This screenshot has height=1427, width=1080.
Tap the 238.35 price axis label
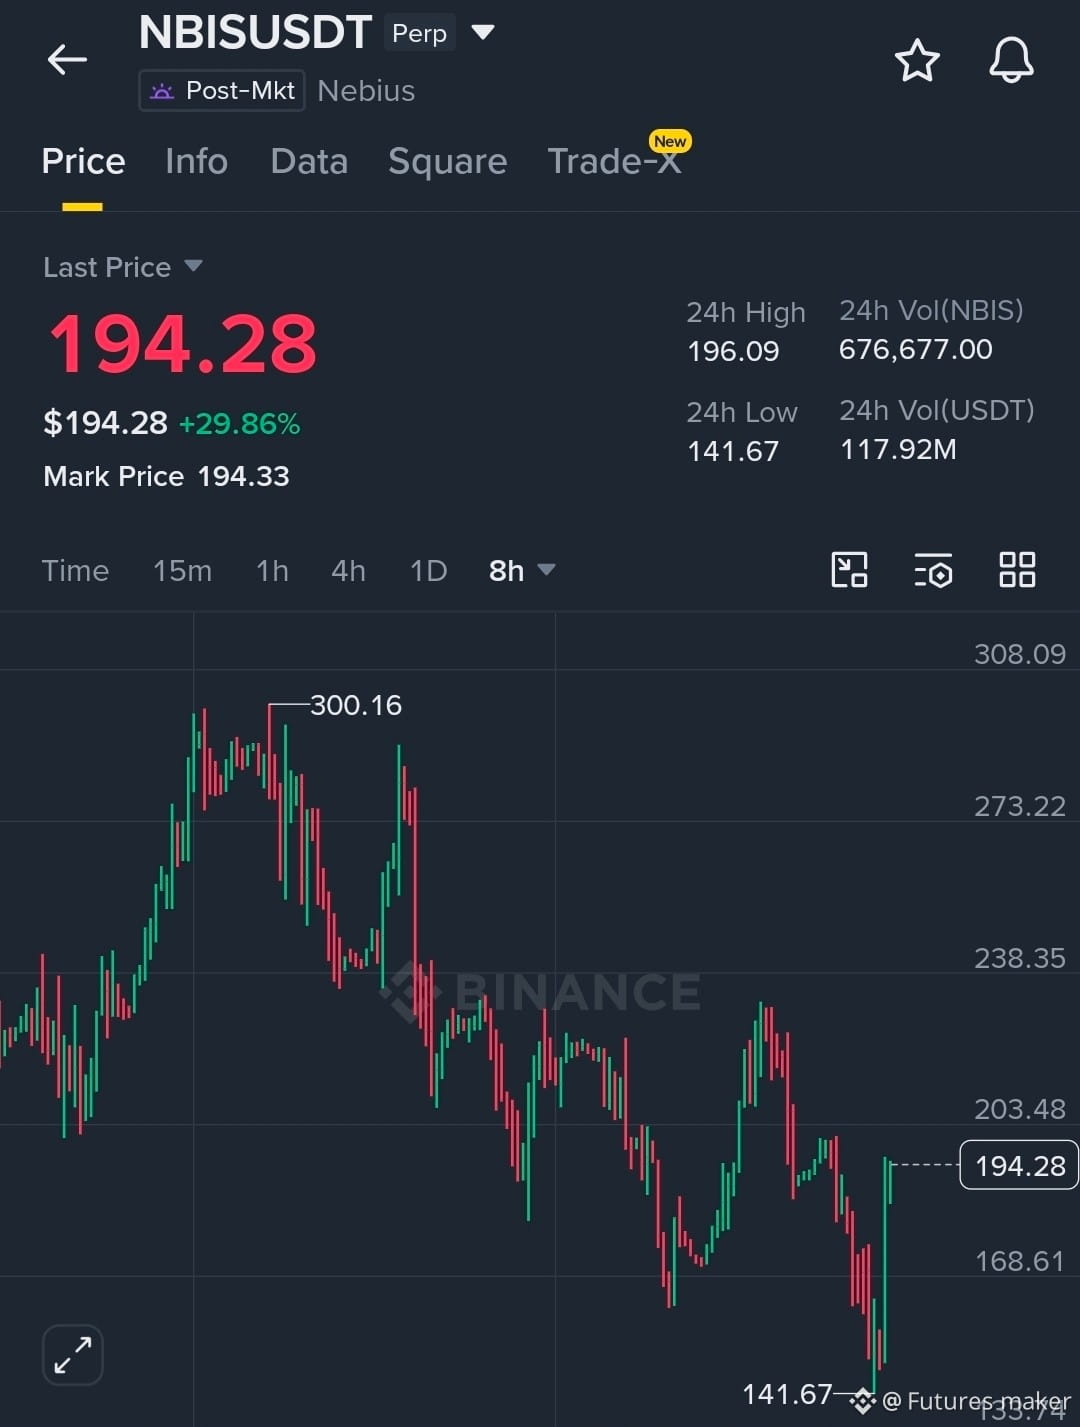click(1020, 958)
